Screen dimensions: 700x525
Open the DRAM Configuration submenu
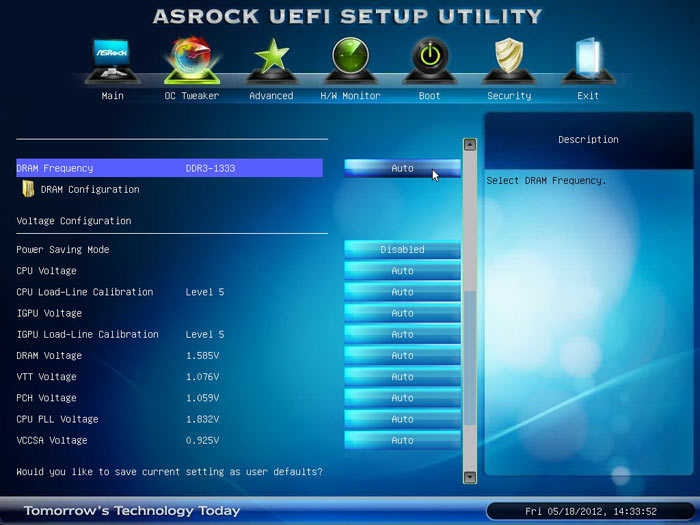coord(90,189)
